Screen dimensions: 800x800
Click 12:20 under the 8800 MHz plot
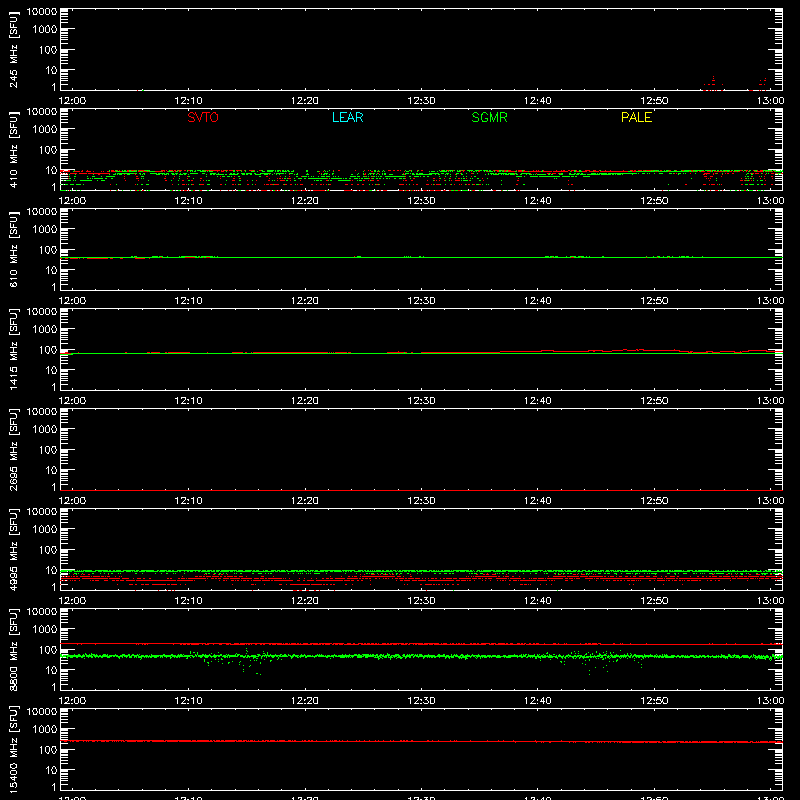(305, 701)
